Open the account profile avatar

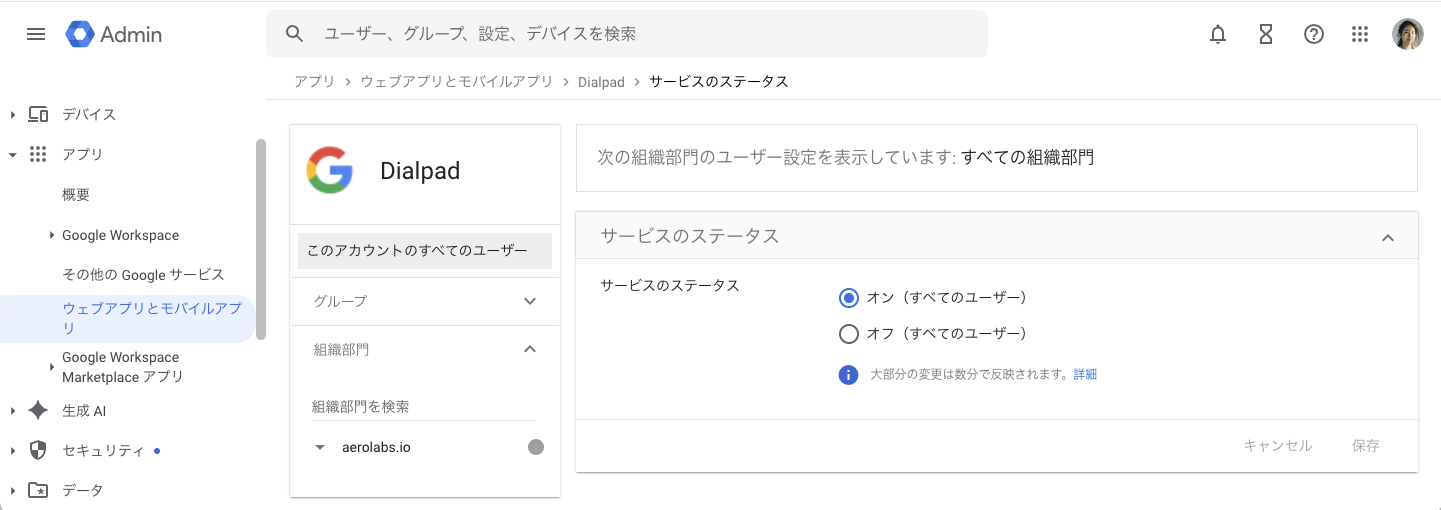click(1407, 34)
